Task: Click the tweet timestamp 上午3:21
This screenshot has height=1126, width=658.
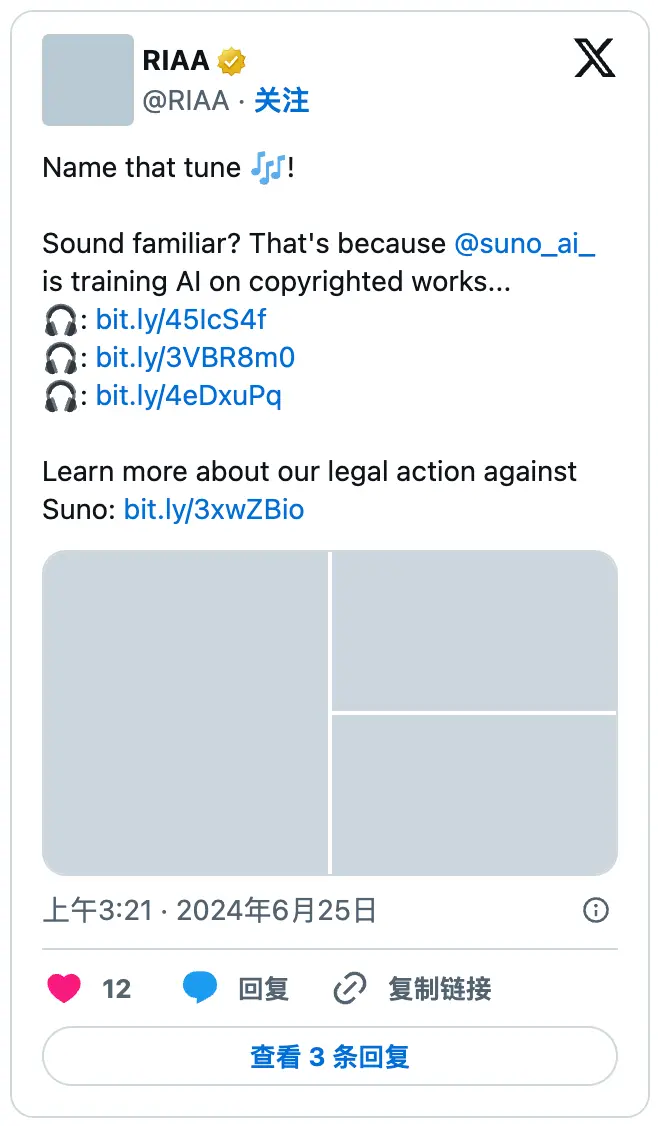Action: pyautogui.click(x=97, y=910)
